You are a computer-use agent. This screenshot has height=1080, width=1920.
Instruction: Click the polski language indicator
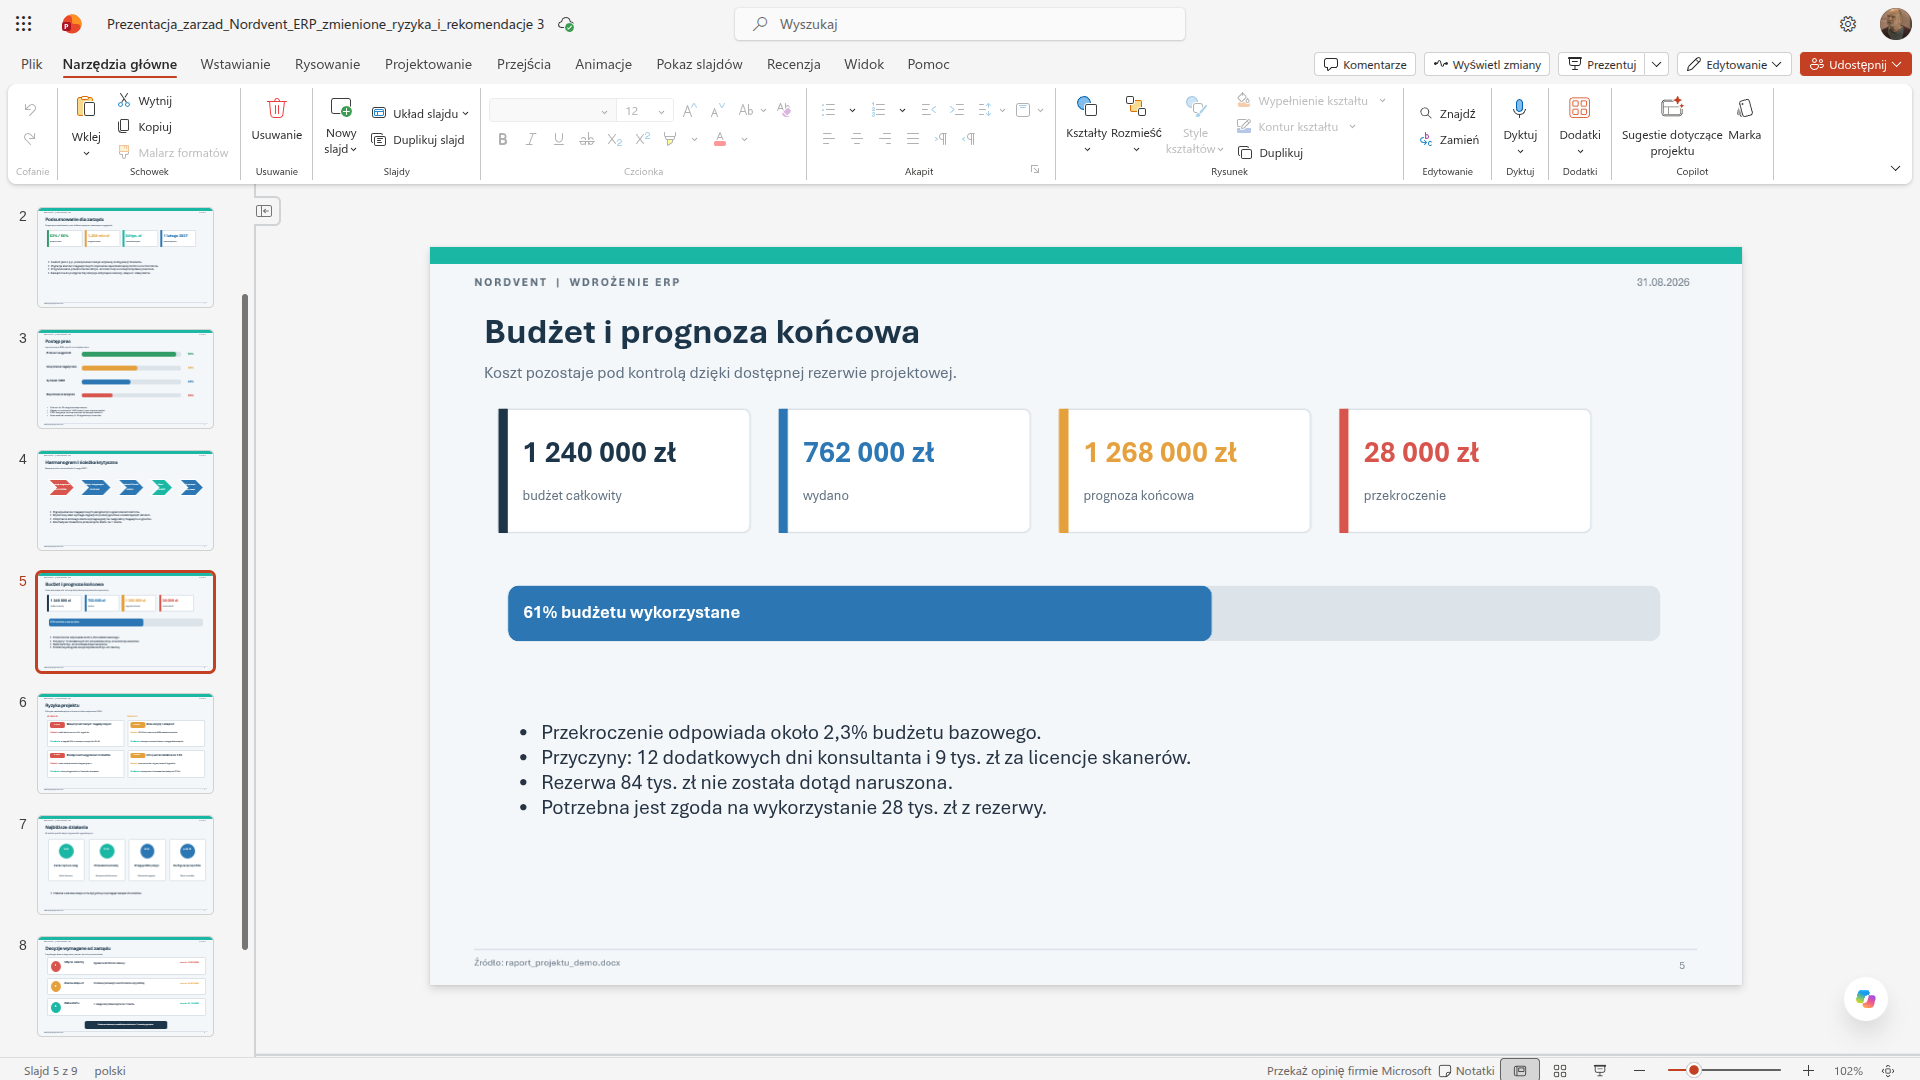110,1070
